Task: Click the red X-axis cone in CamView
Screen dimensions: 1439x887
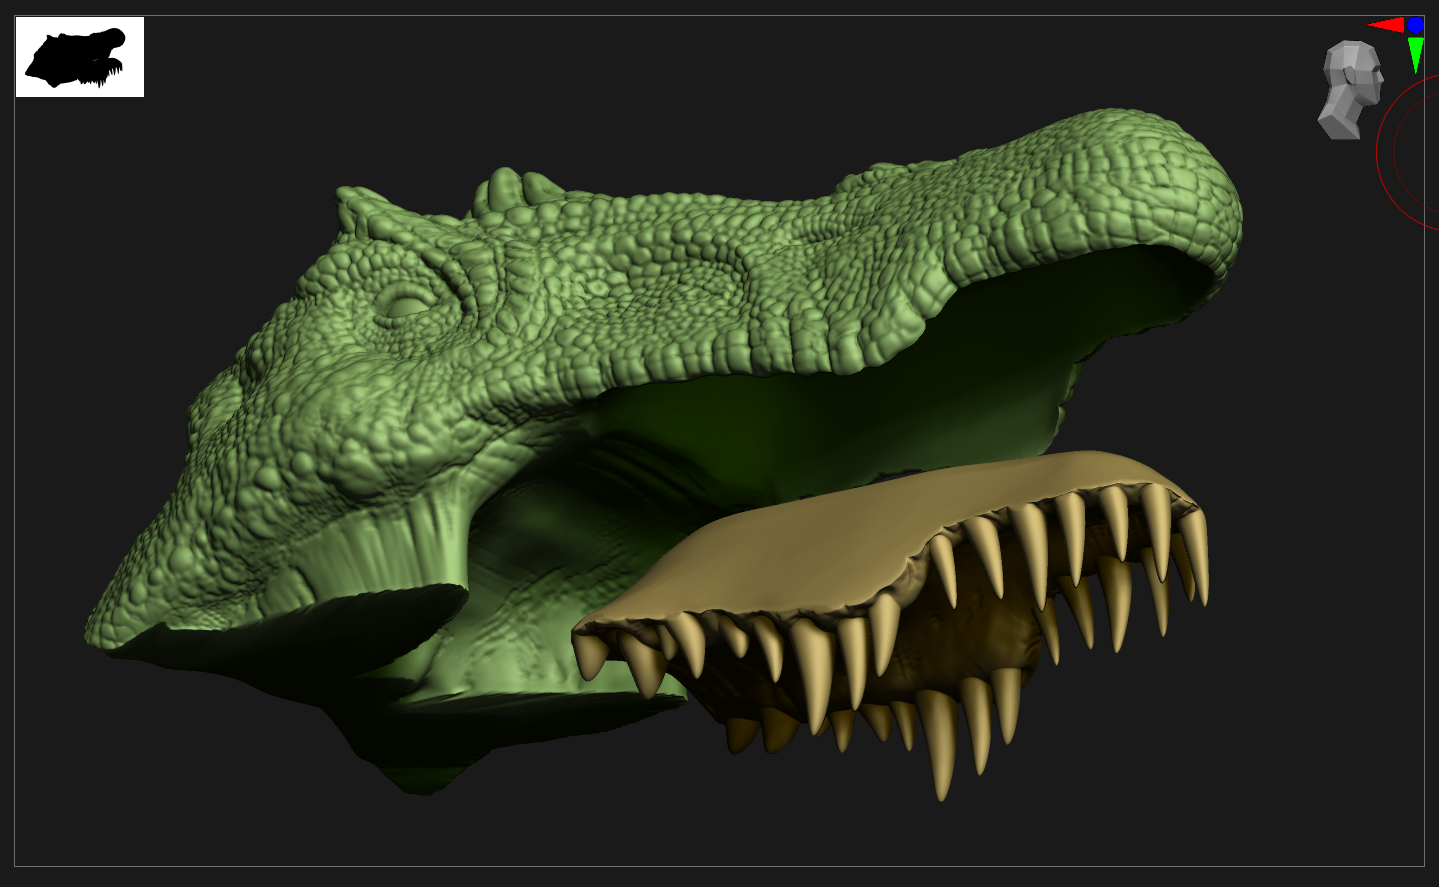Action: pos(1386,25)
